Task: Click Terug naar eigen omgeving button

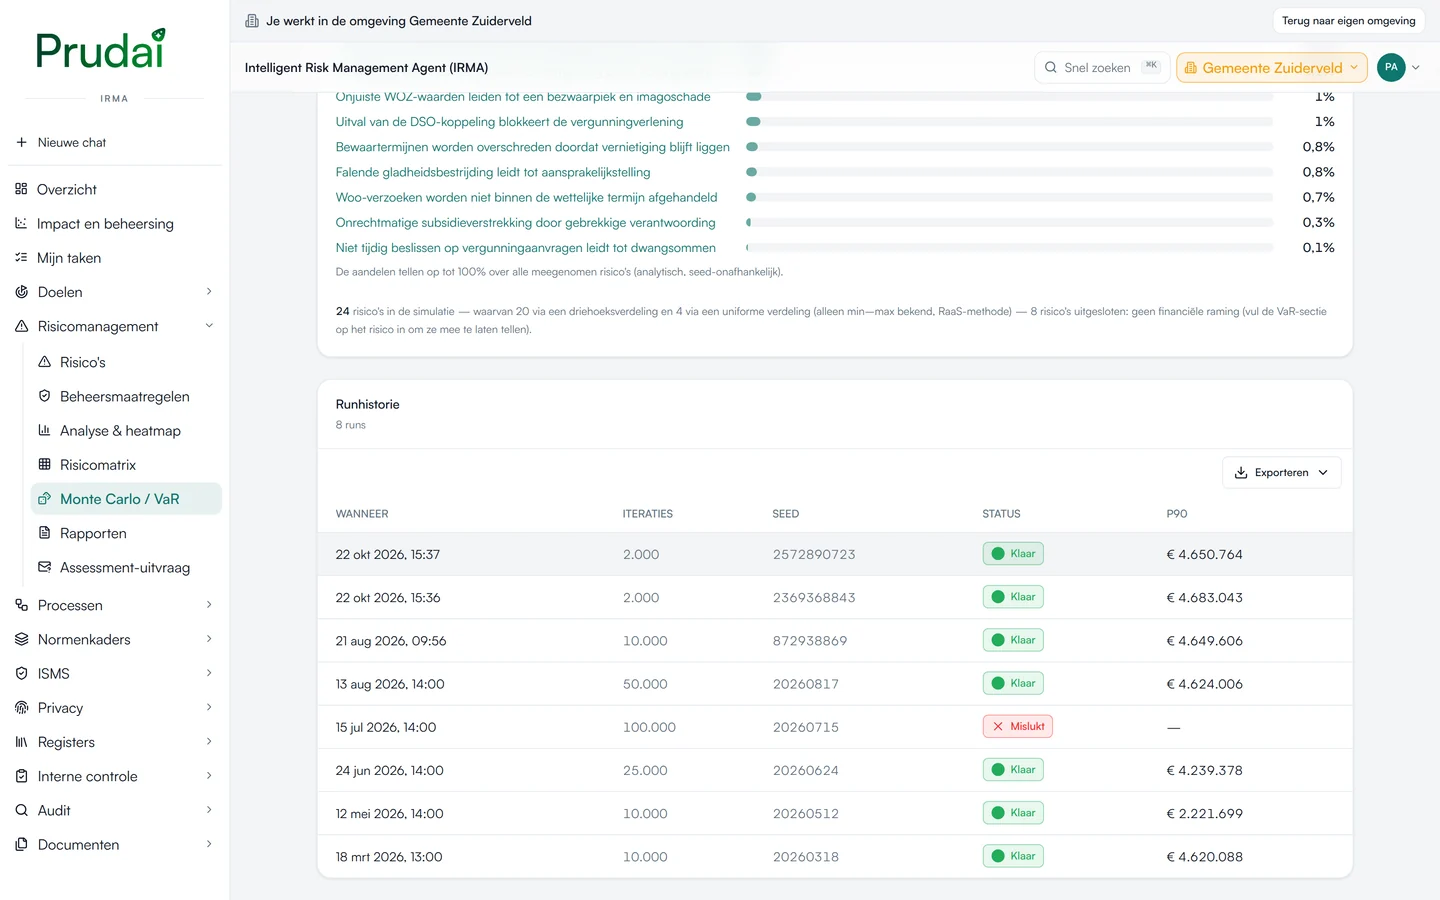Action: pyautogui.click(x=1348, y=20)
